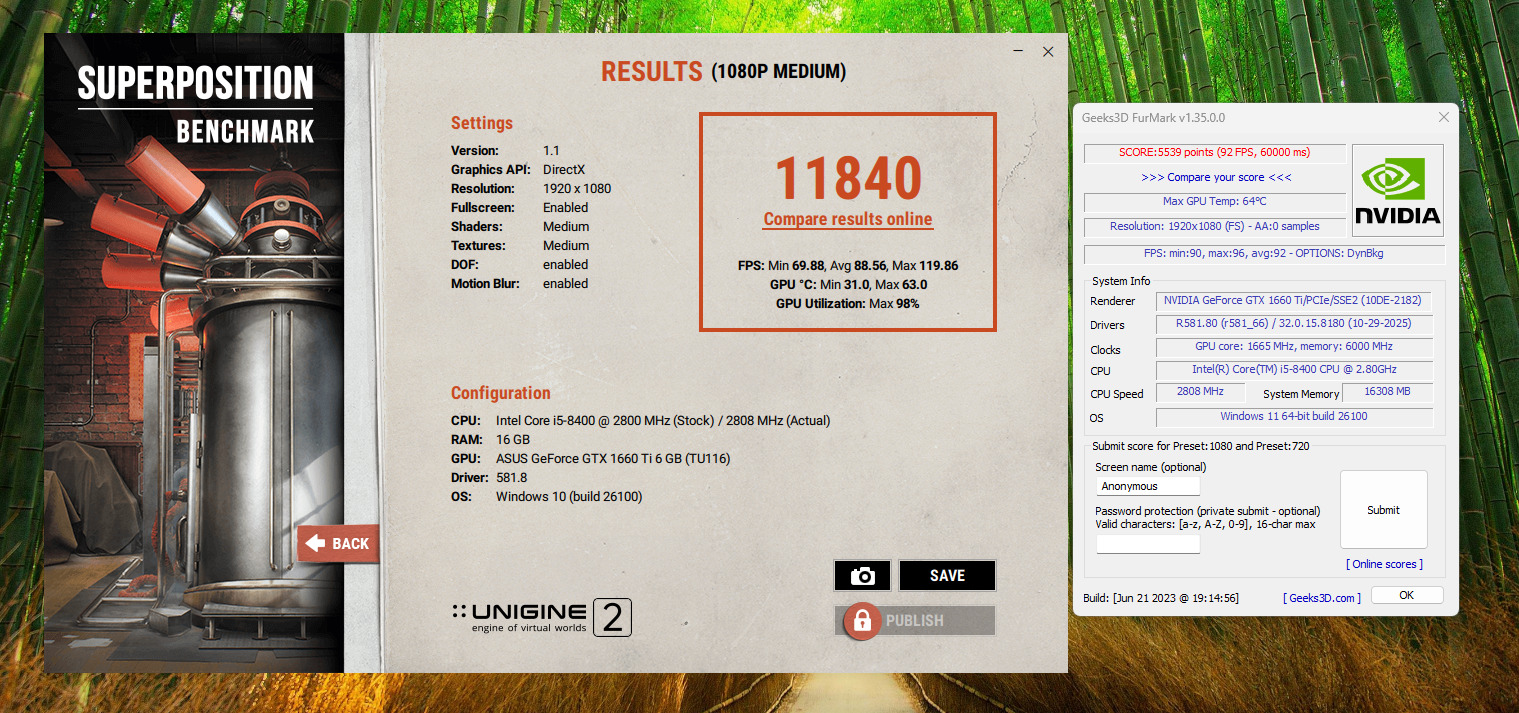The image size is (1519, 713).
Task: Click the NVIDIA logo in FurMark window
Action: click(x=1397, y=191)
